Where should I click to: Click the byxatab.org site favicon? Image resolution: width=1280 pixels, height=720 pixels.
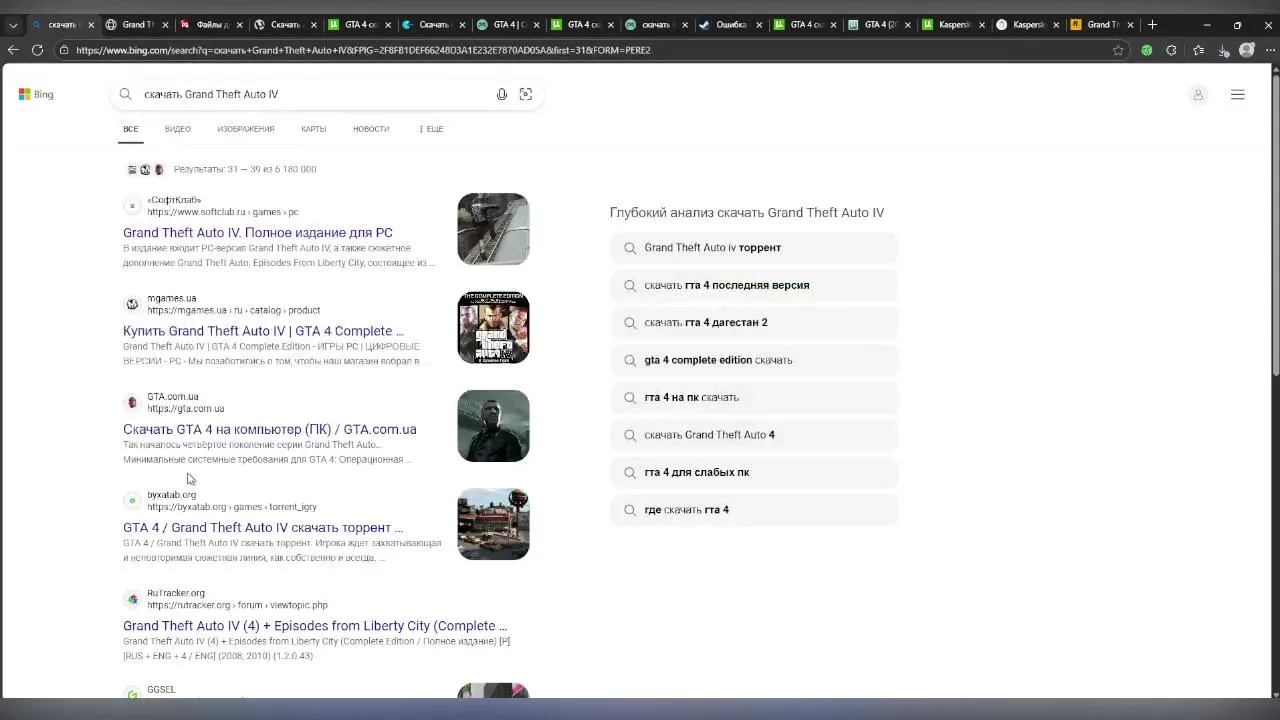pos(132,501)
